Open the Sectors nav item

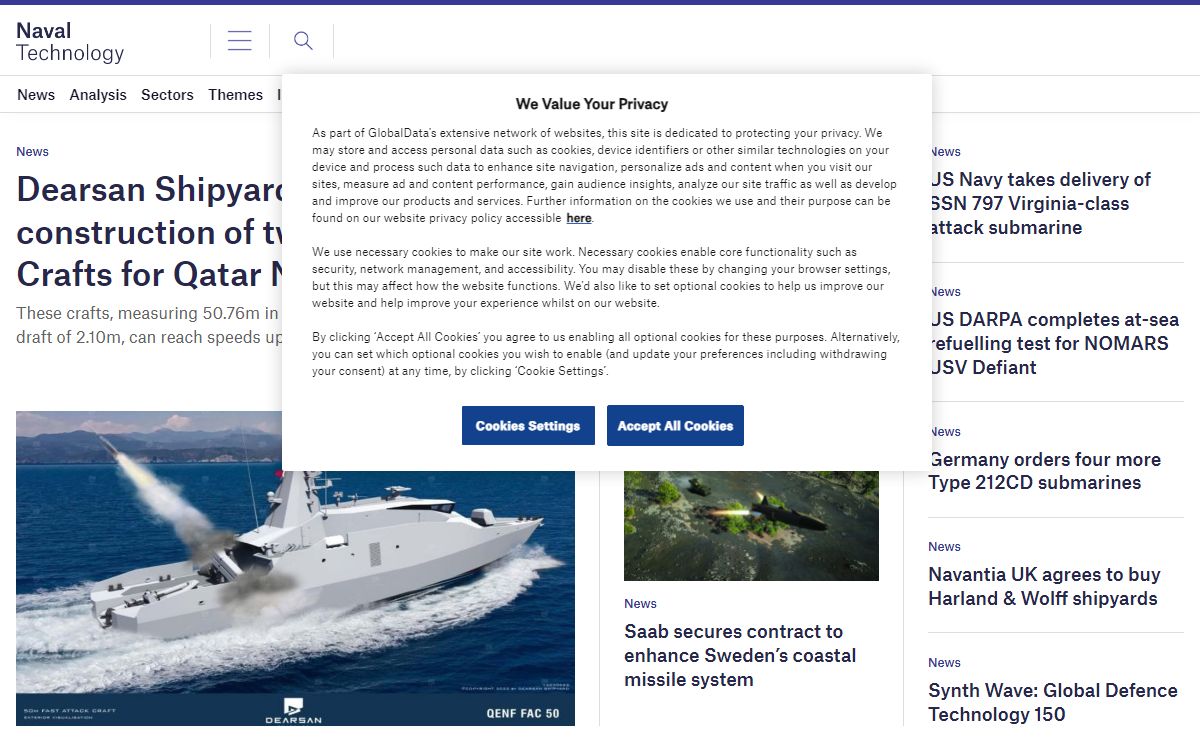pyautogui.click(x=167, y=95)
